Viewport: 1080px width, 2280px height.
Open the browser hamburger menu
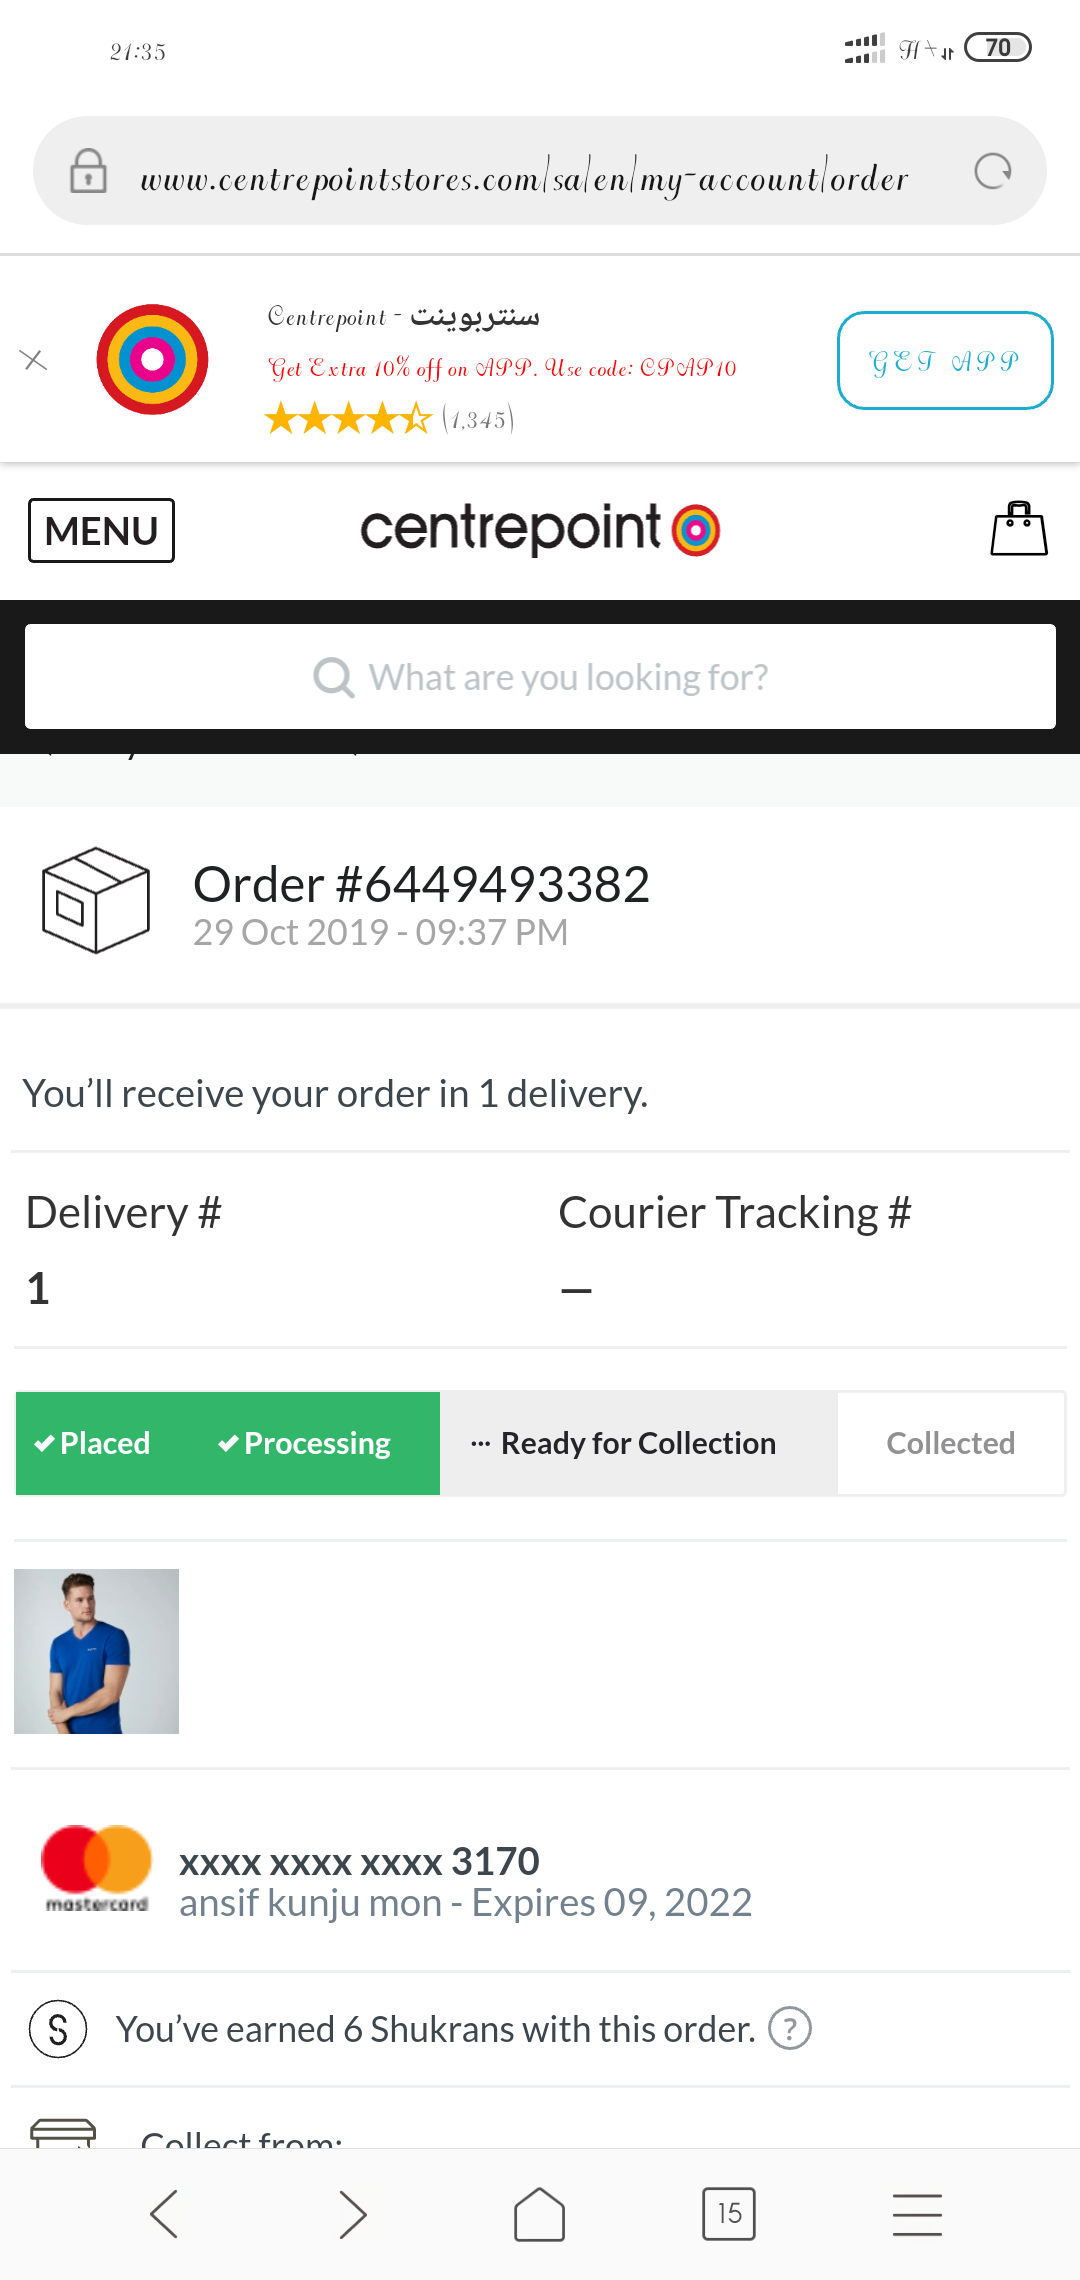coord(917,2214)
